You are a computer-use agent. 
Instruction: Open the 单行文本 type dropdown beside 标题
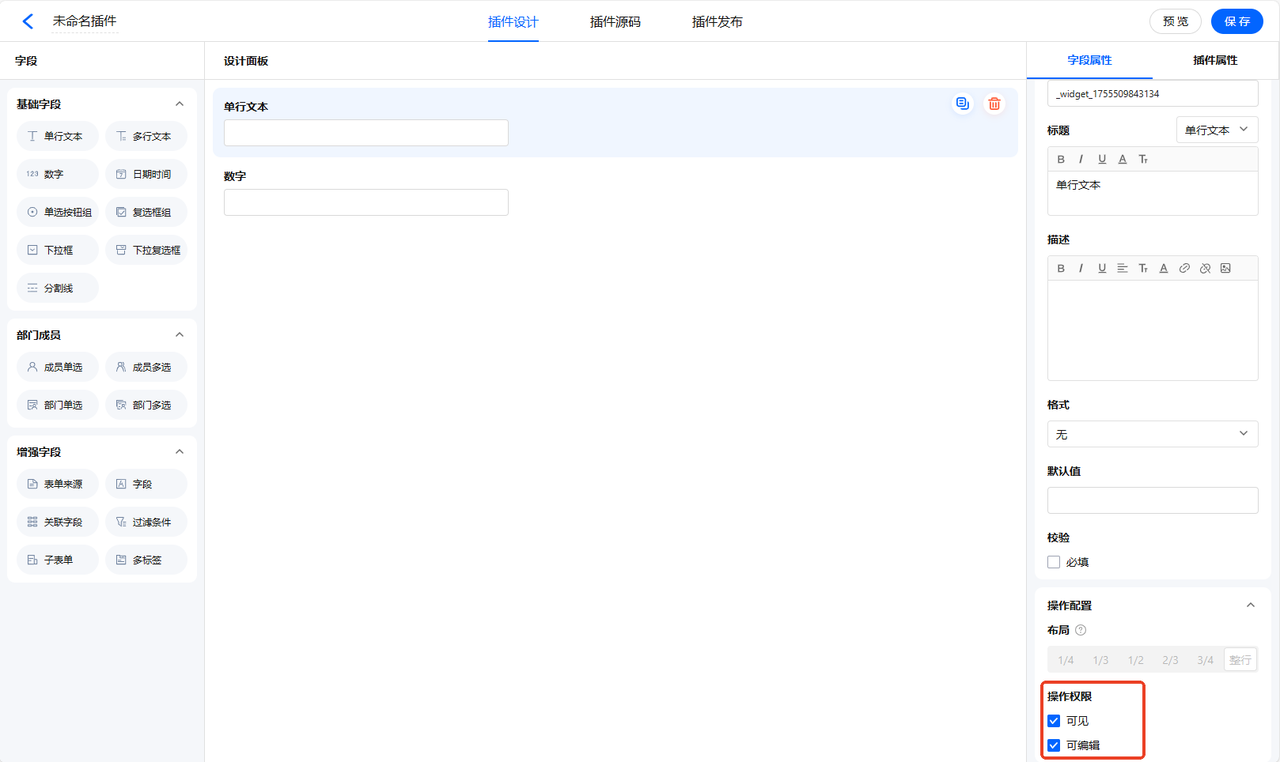click(x=1217, y=130)
